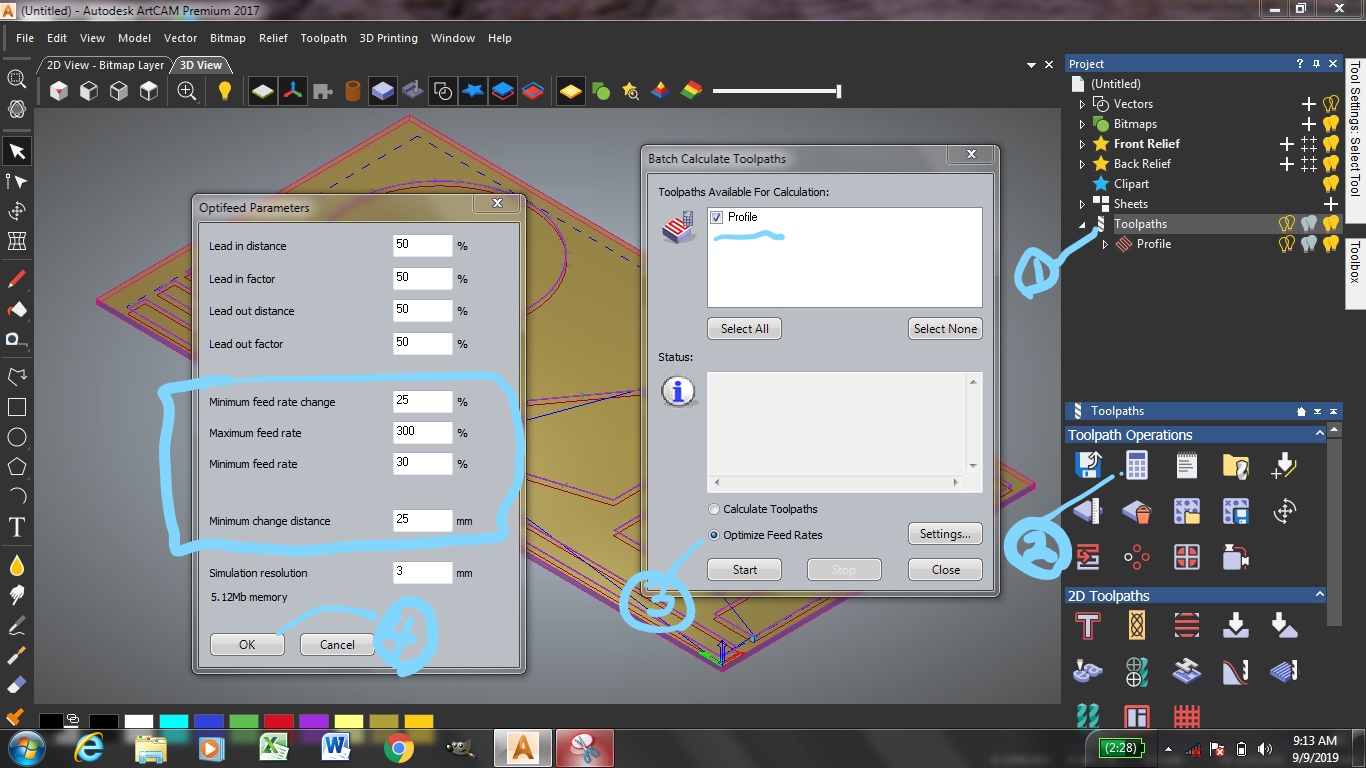The image size is (1366, 768).
Task: Expand the Bitmaps tree node
Action: pyautogui.click(x=1082, y=124)
